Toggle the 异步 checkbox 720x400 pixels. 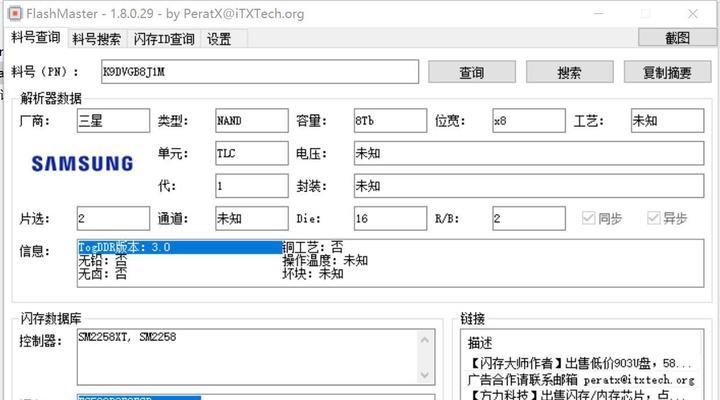(x=667, y=218)
